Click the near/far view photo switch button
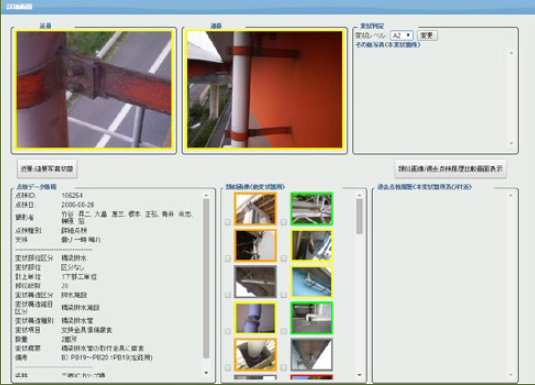This screenshot has width=535, height=385. (47, 169)
